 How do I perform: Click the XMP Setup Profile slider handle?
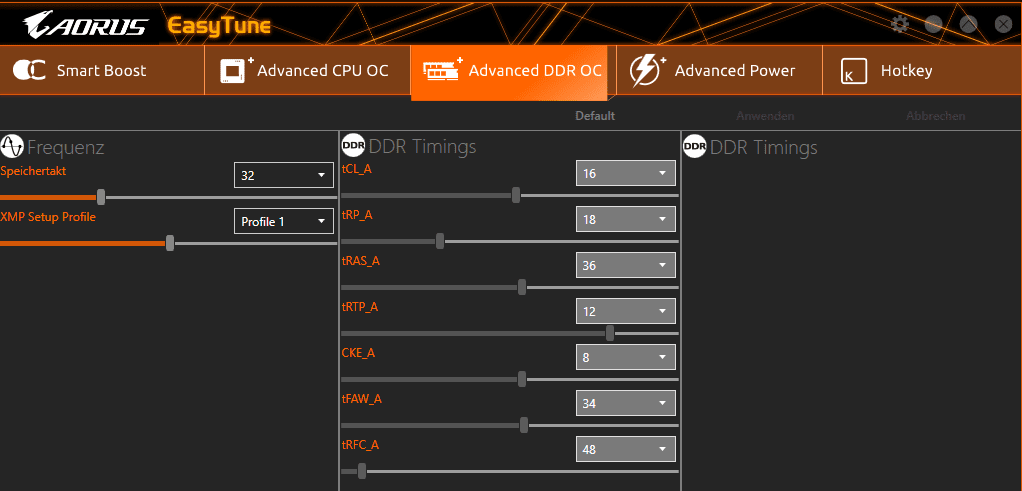[x=170, y=243]
